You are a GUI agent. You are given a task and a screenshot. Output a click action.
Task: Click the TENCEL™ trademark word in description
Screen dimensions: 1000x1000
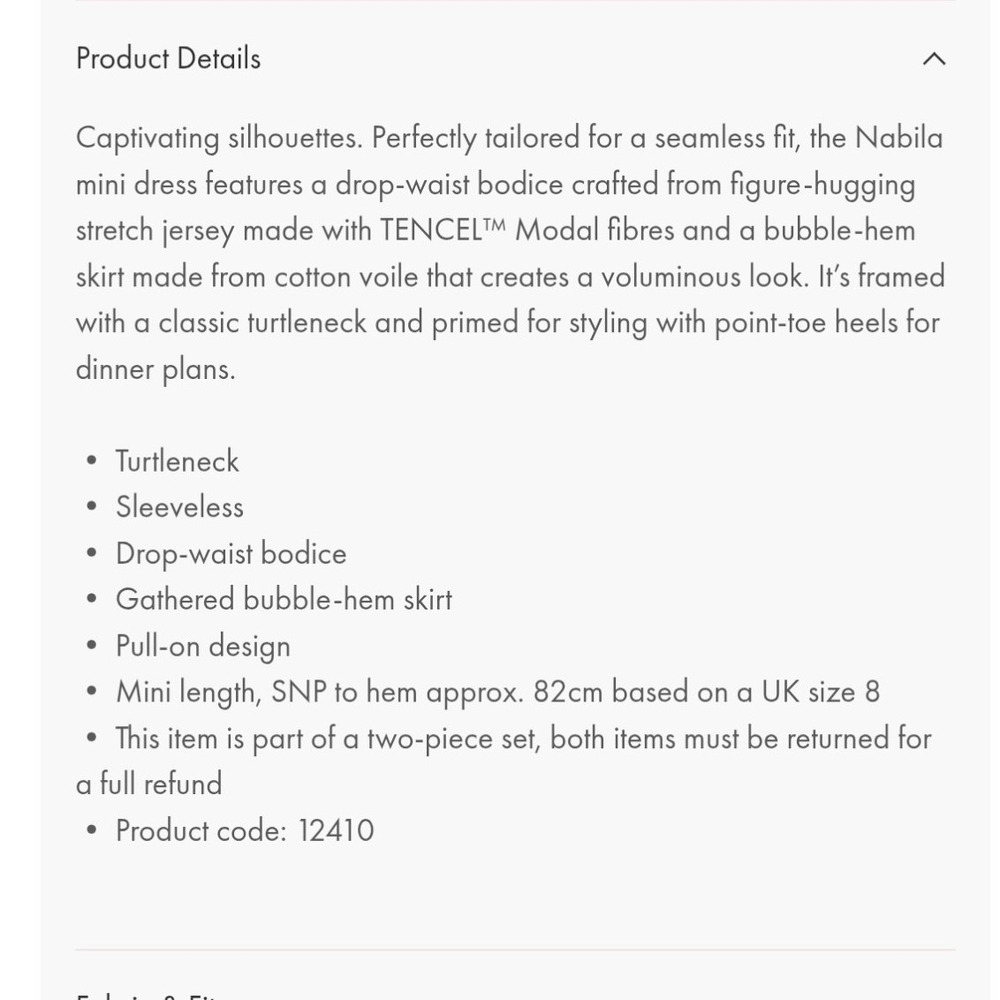click(x=443, y=230)
